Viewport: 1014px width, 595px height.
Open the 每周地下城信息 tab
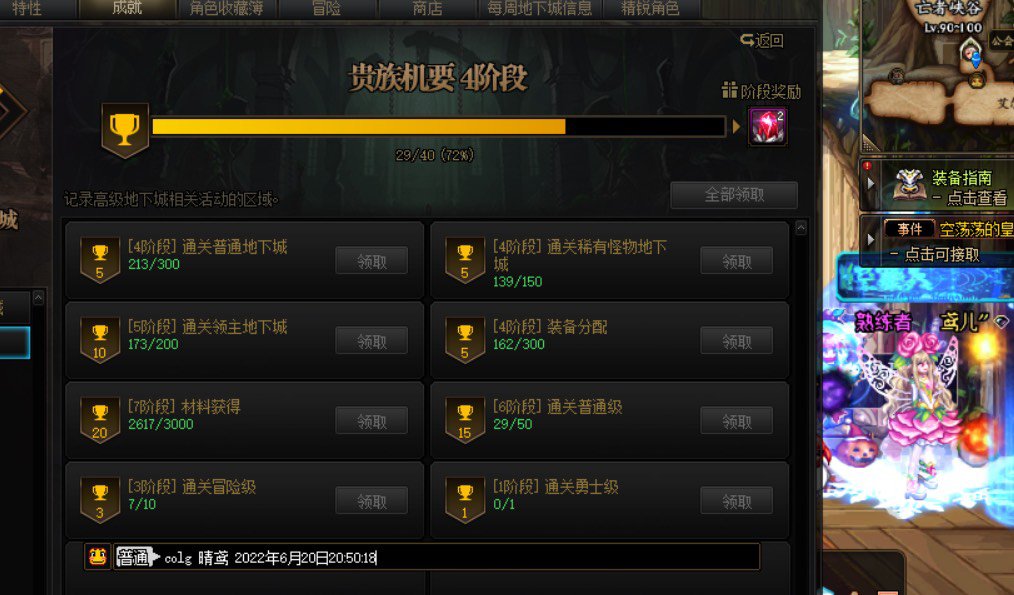coord(539,8)
